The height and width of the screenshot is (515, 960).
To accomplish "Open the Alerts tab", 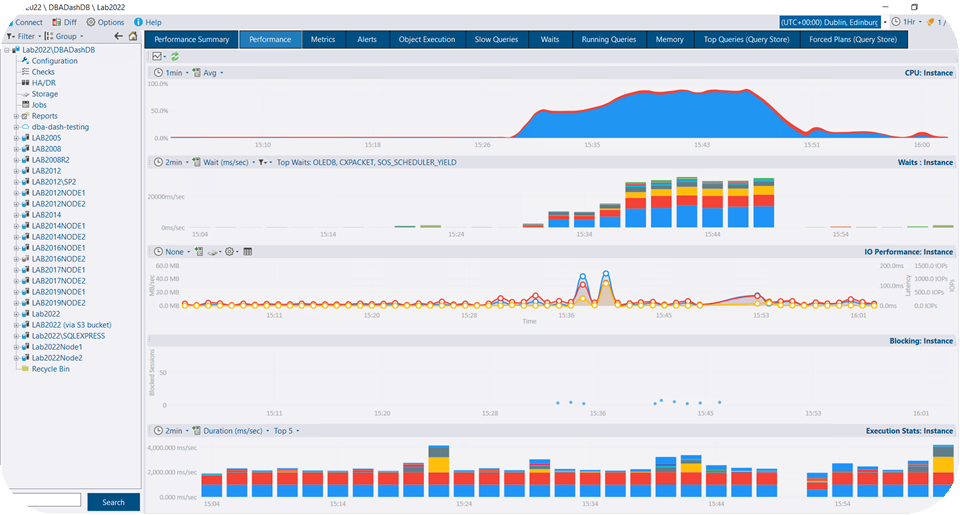I will click(367, 39).
